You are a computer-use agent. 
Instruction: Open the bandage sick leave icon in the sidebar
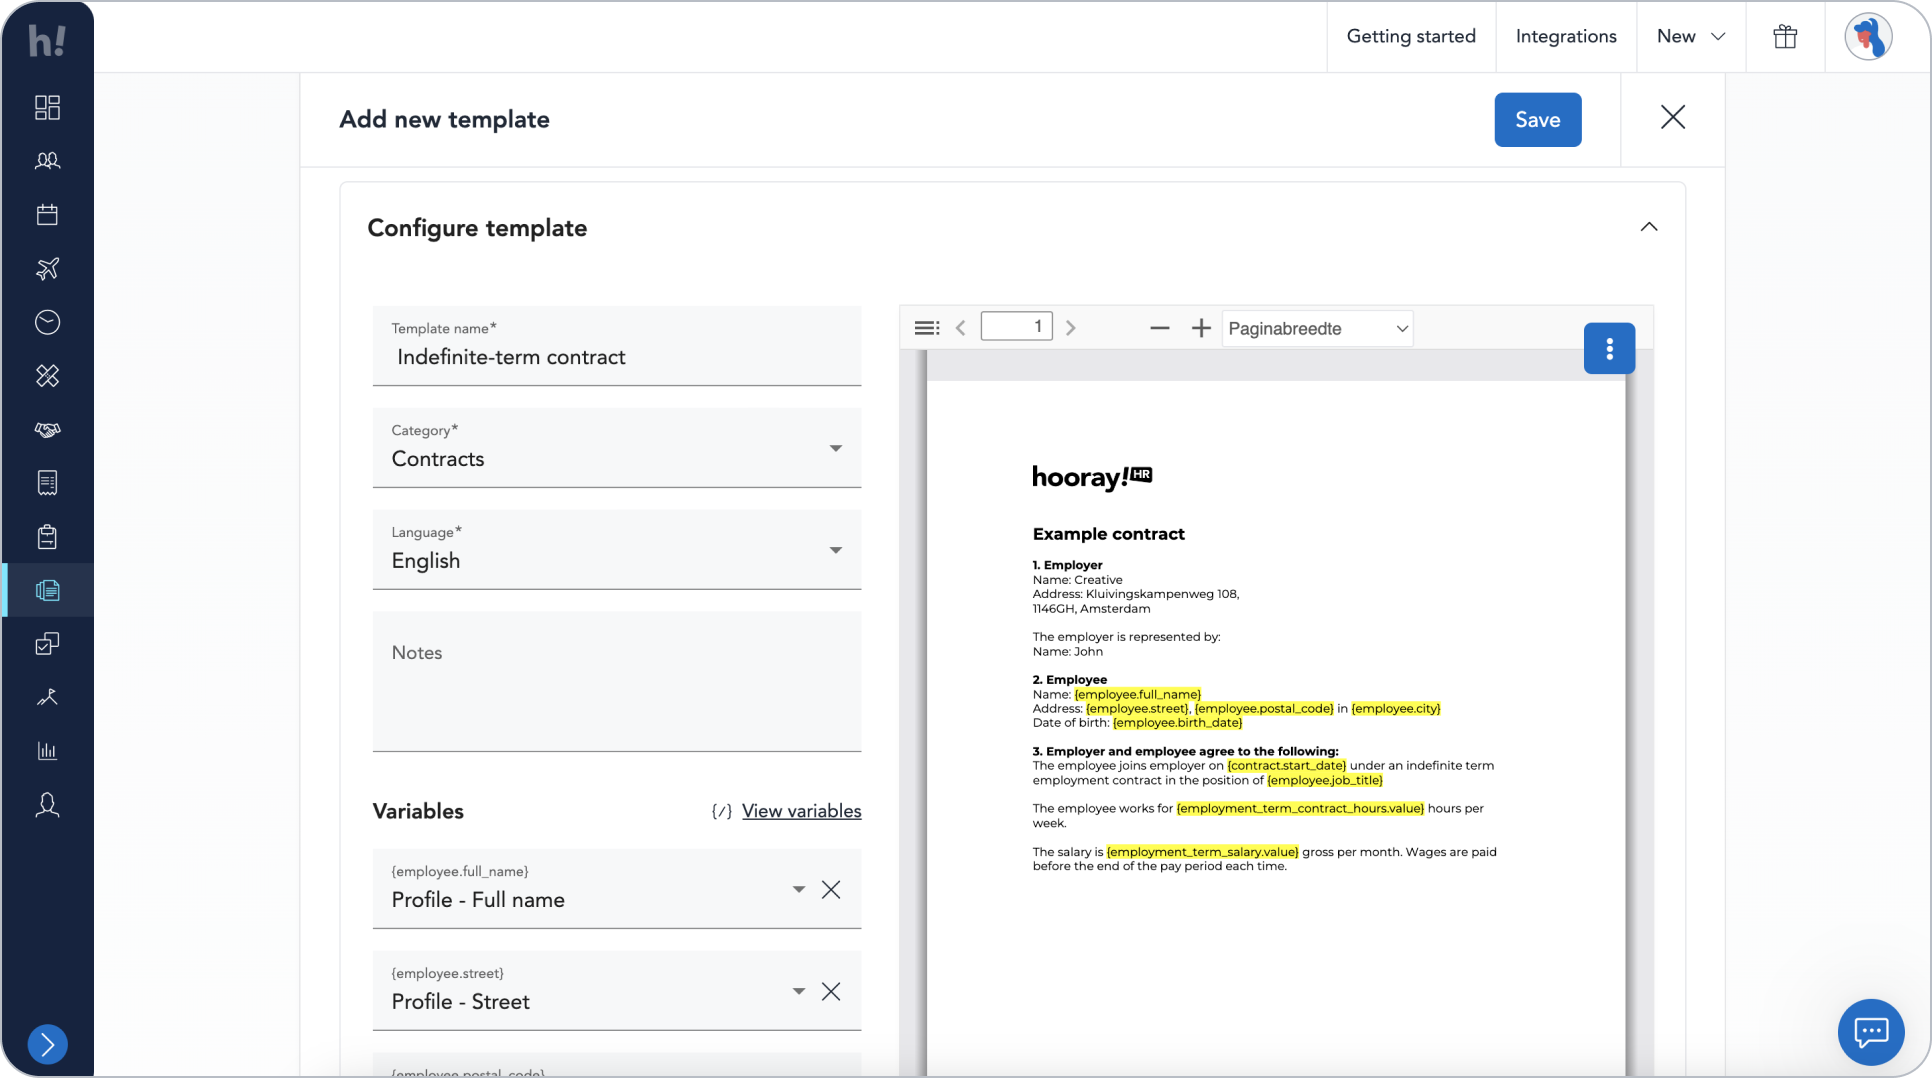pyautogui.click(x=47, y=376)
